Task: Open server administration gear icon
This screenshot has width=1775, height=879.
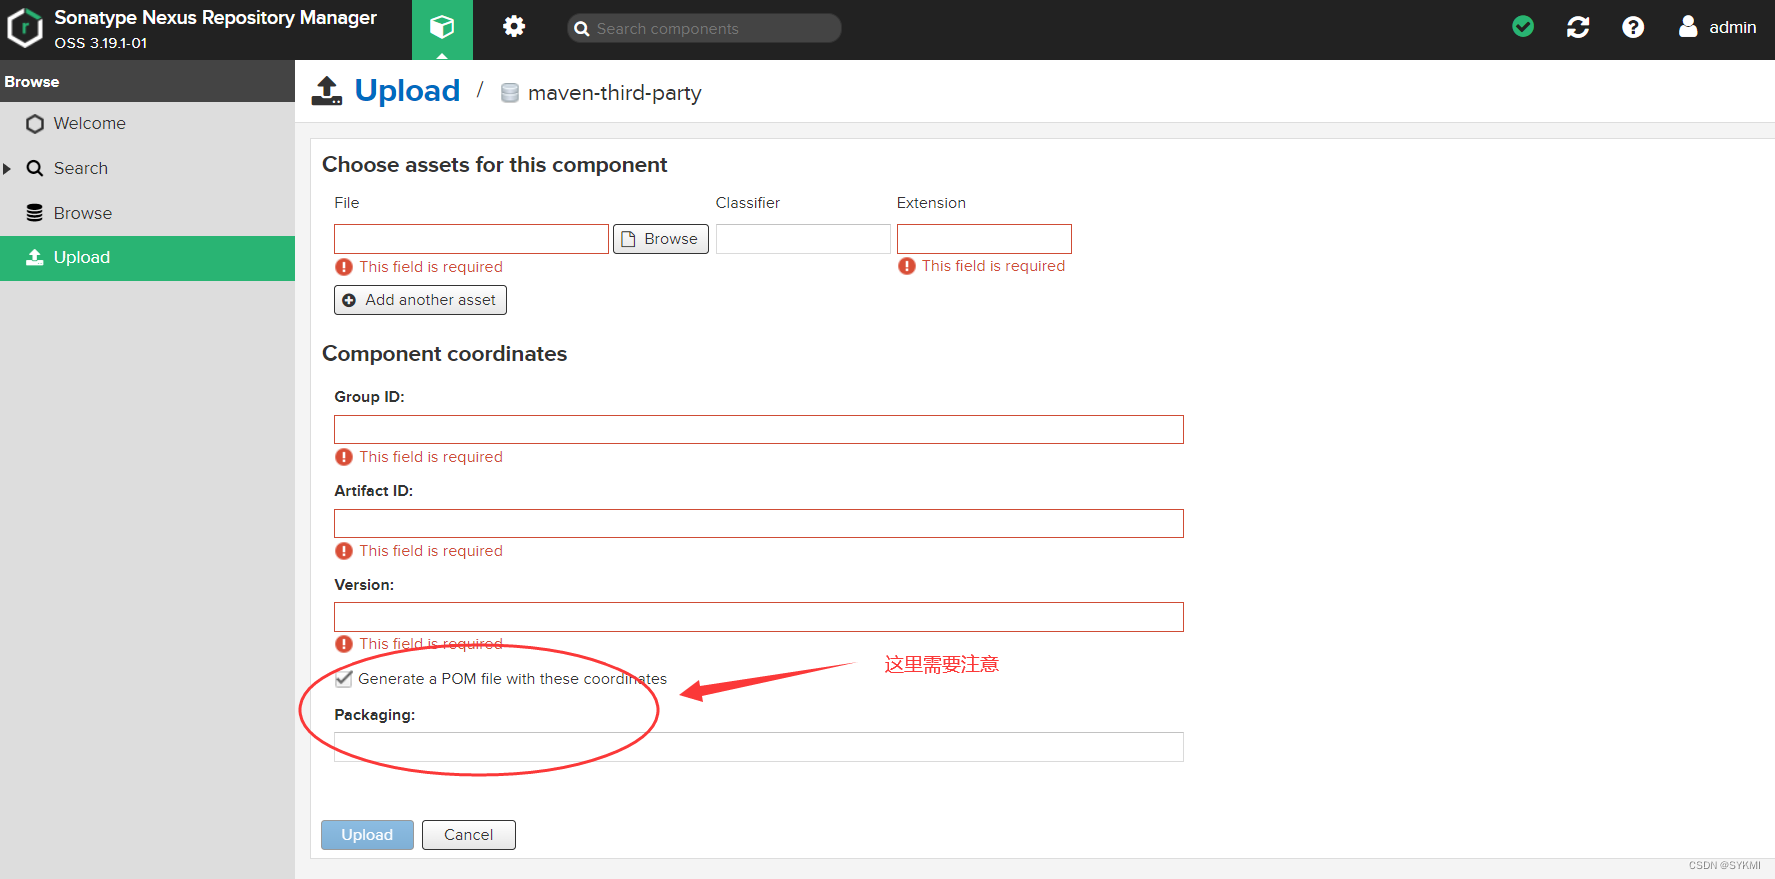Action: tap(514, 27)
